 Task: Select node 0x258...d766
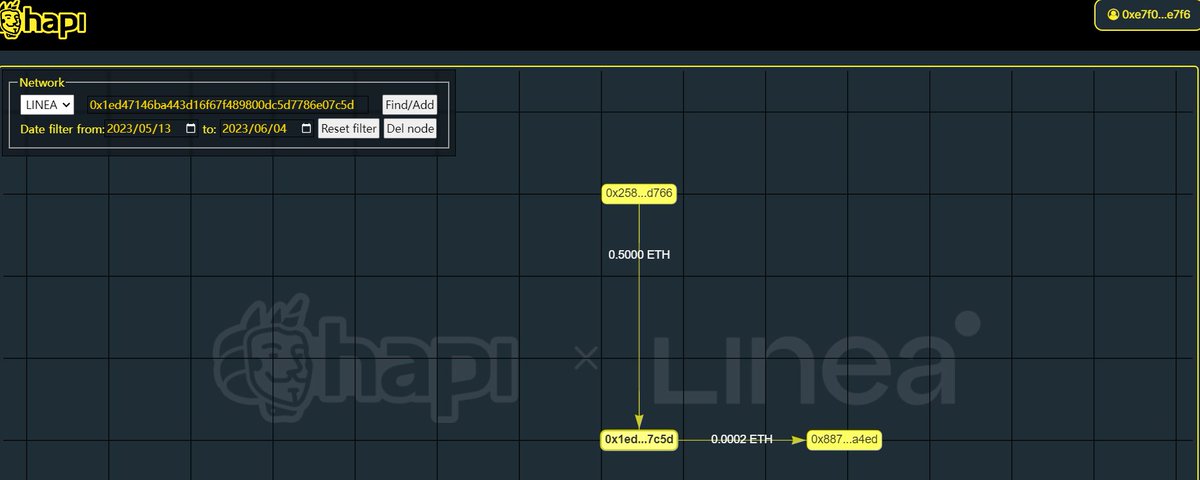click(640, 193)
